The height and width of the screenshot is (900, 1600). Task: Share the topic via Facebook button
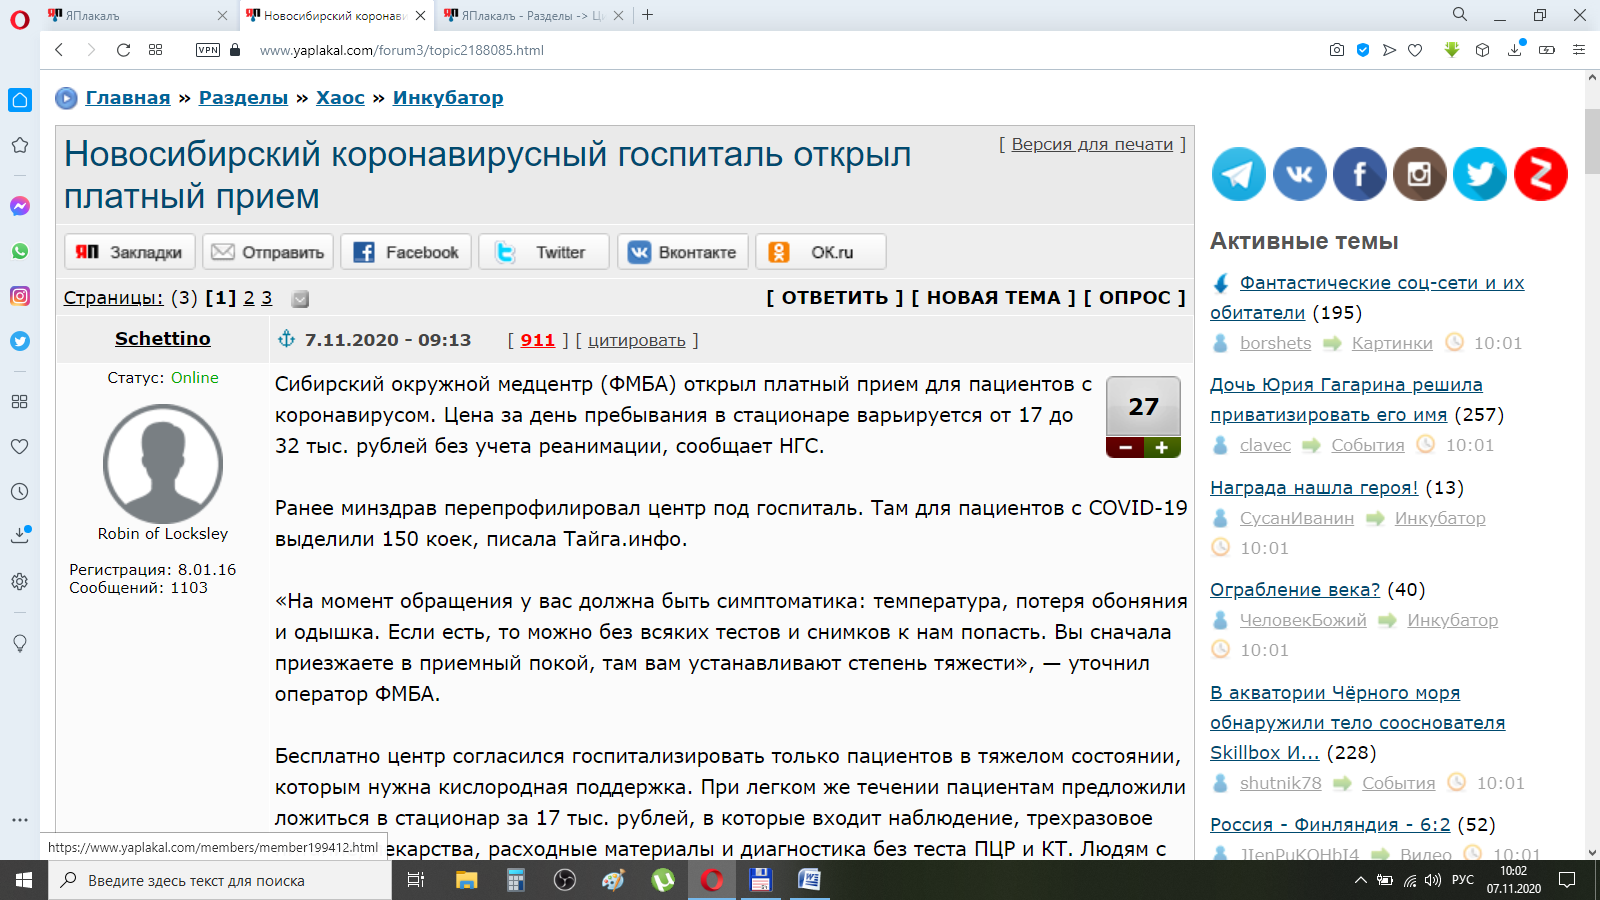pos(406,252)
